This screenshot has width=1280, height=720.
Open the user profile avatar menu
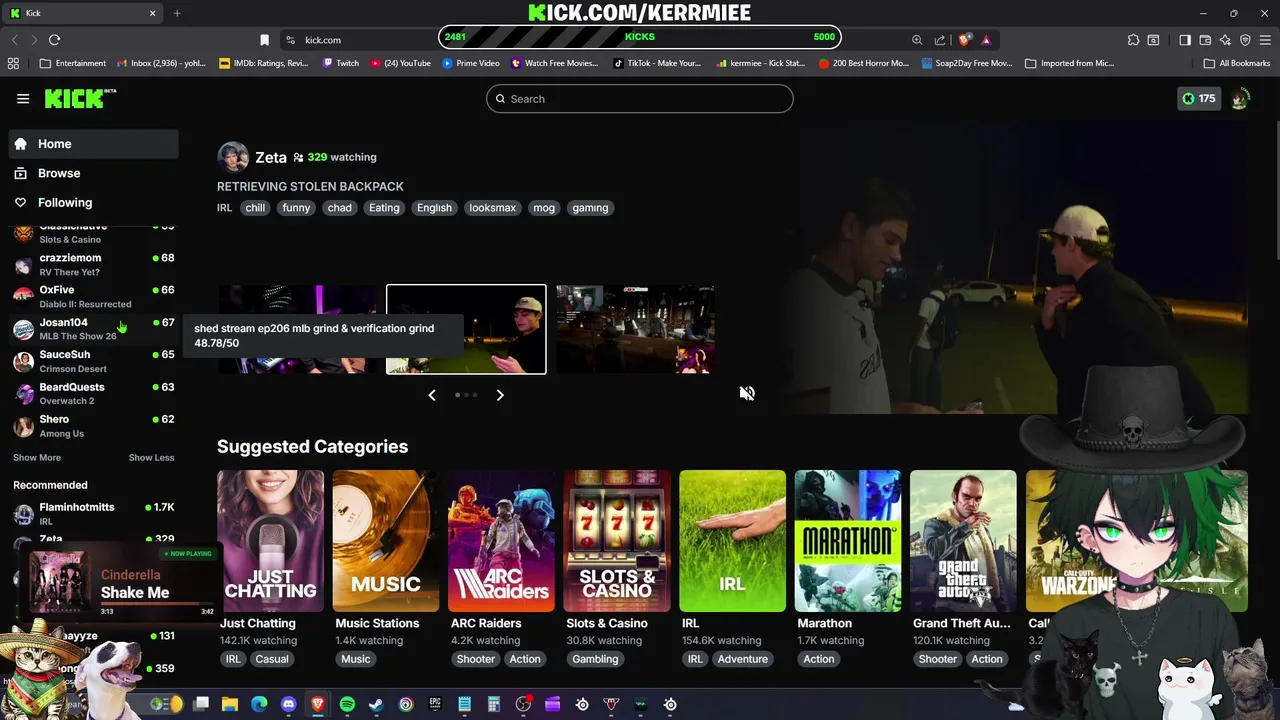coord(1240,99)
